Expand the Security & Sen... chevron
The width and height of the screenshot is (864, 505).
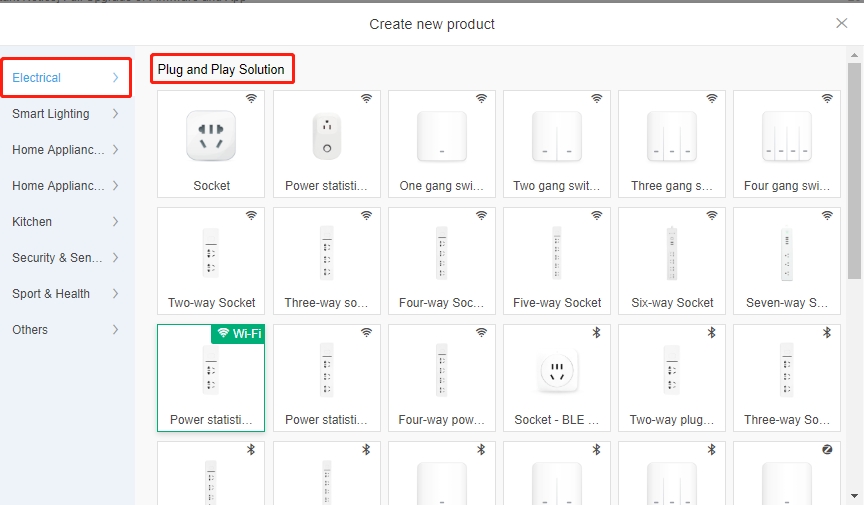tap(116, 257)
